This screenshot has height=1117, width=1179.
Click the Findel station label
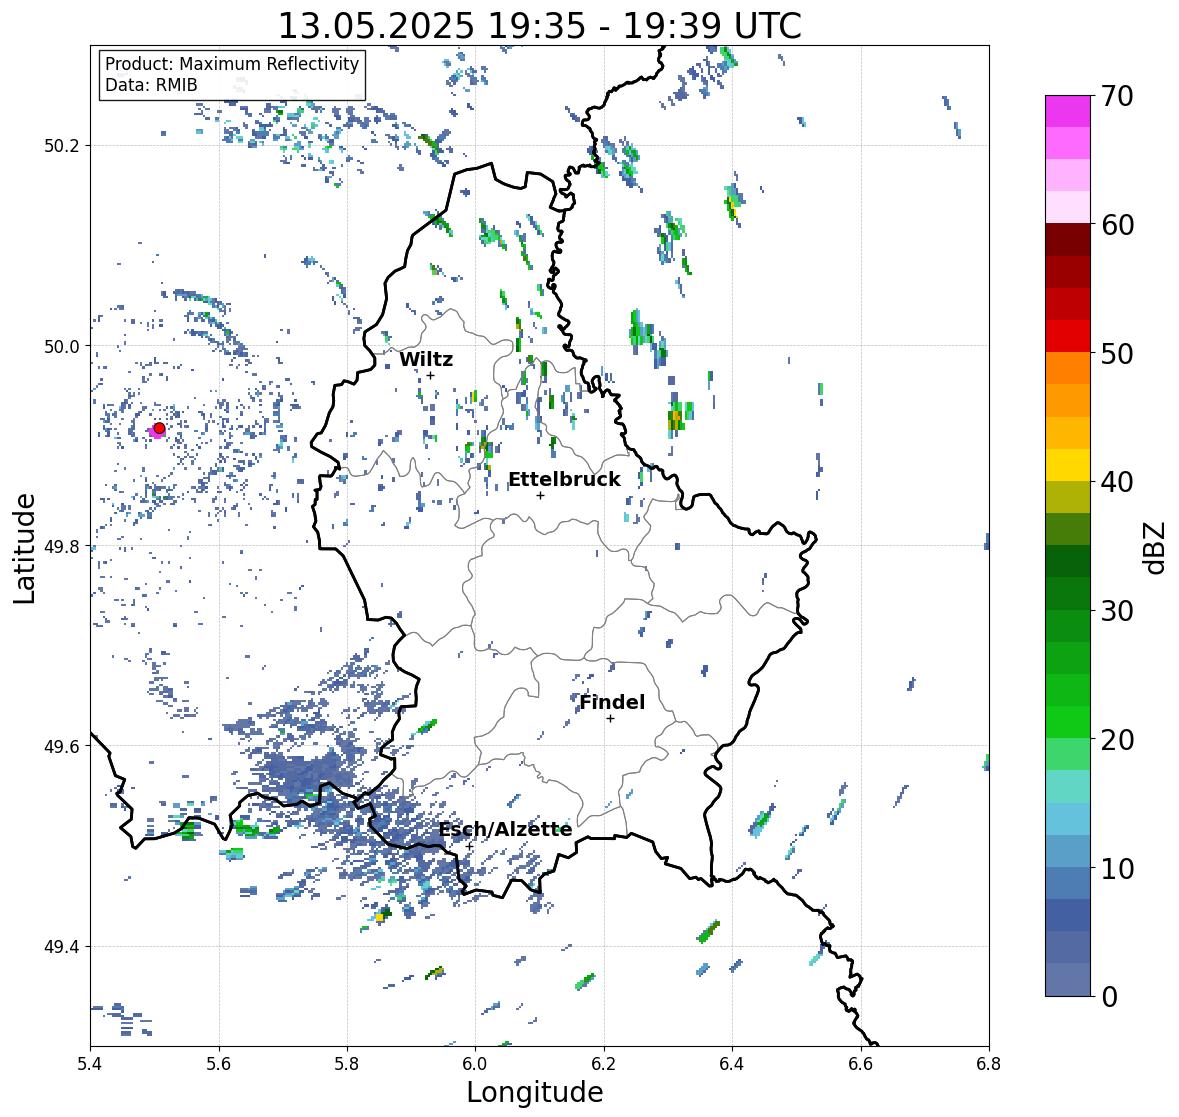coord(612,702)
